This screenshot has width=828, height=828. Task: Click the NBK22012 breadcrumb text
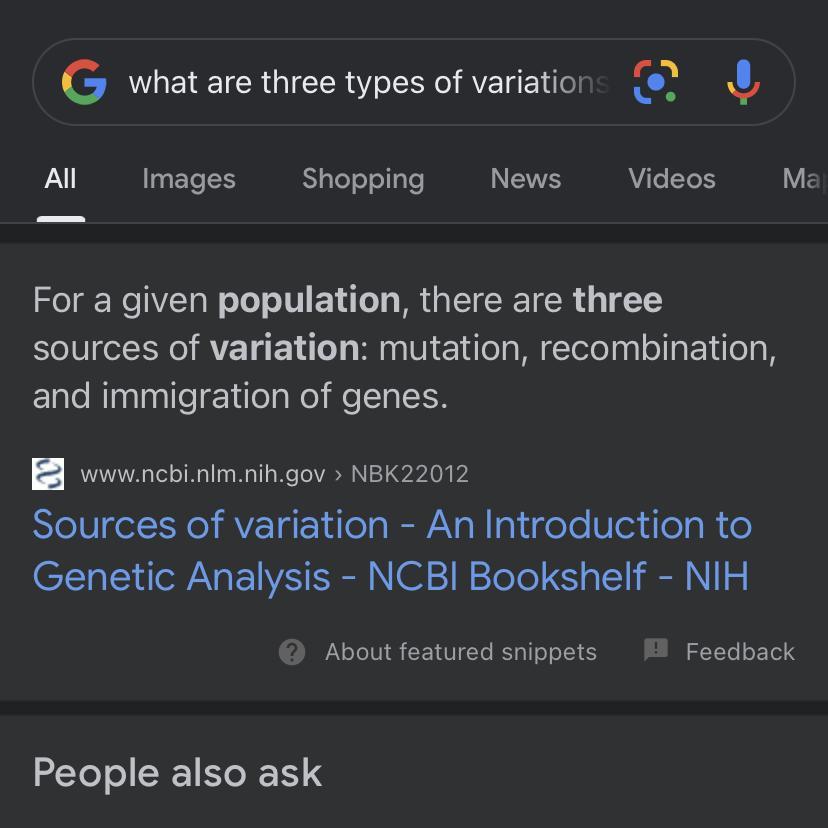coord(410,474)
